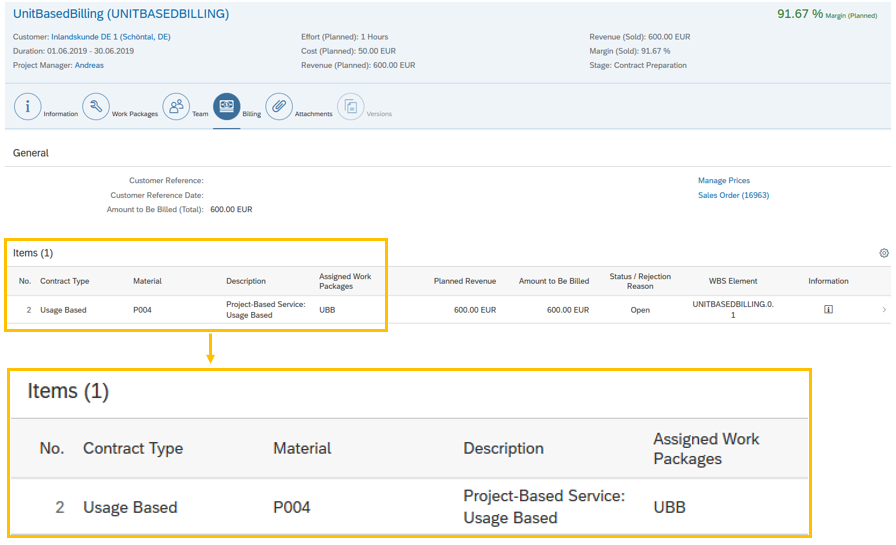Click Effort (Planned): 1 Hours text
Screen dimensions: 896x545
(345, 37)
